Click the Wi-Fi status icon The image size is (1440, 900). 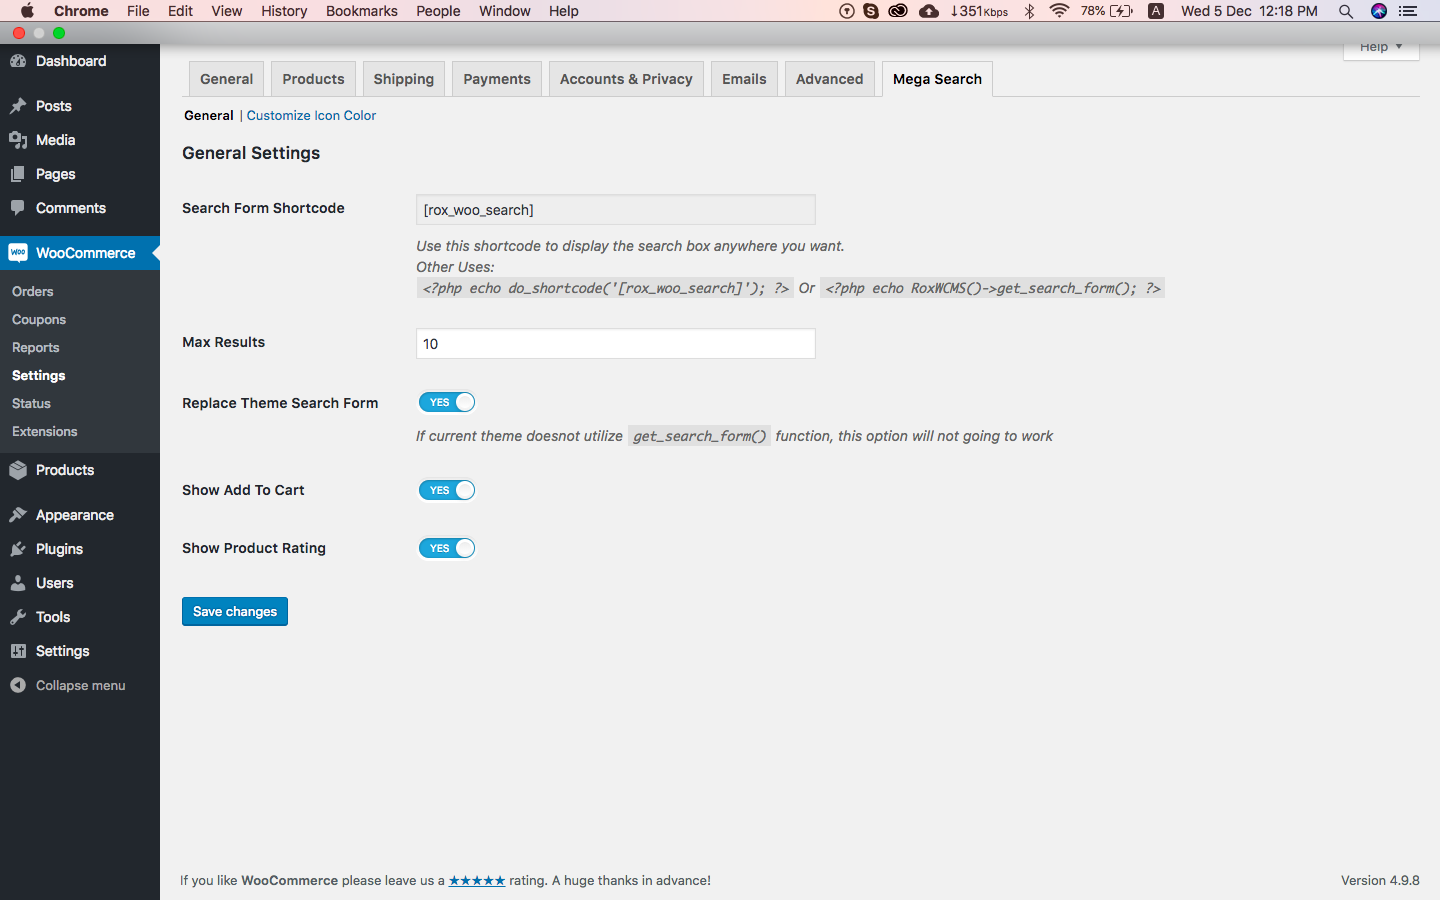pos(1059,11)
